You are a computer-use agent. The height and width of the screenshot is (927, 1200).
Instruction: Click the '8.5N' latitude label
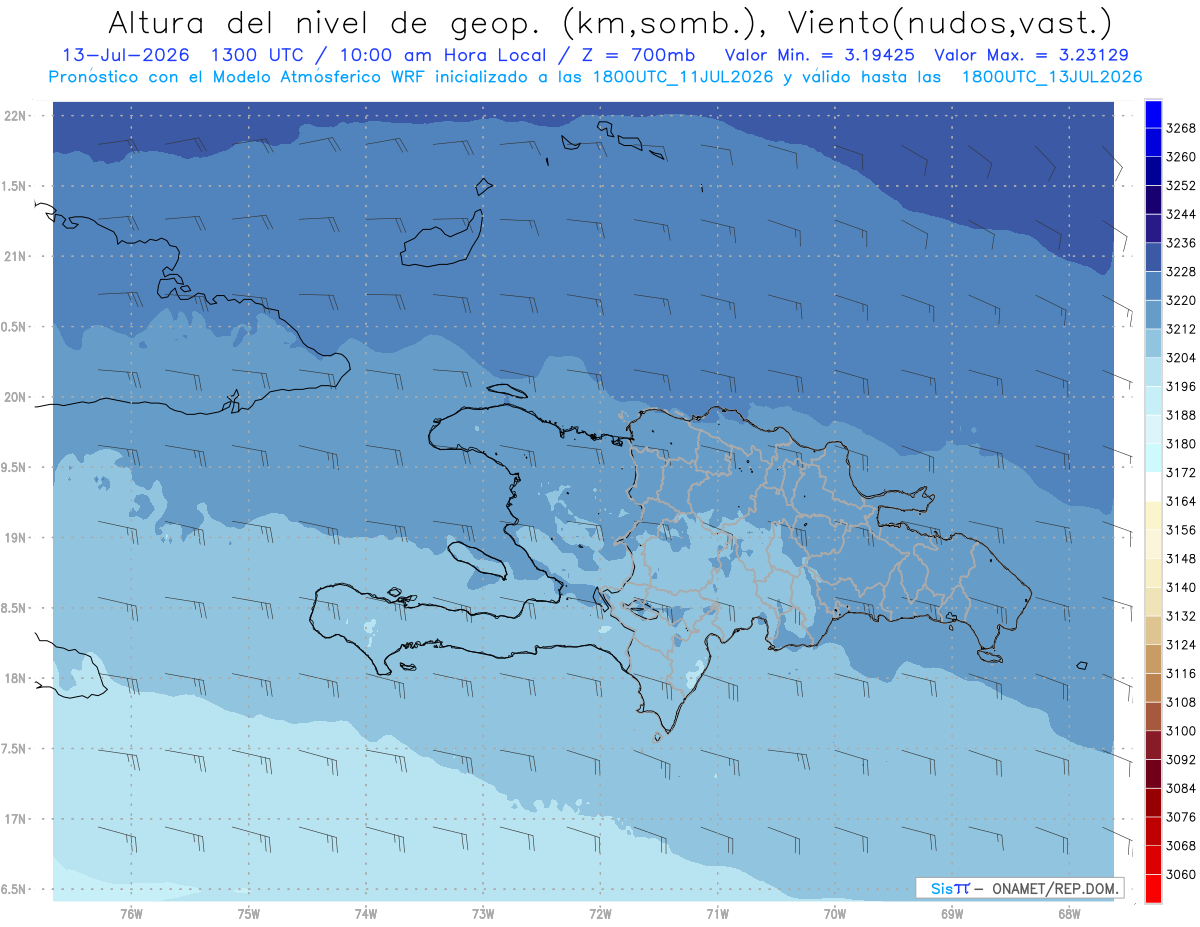pos(14,608)
